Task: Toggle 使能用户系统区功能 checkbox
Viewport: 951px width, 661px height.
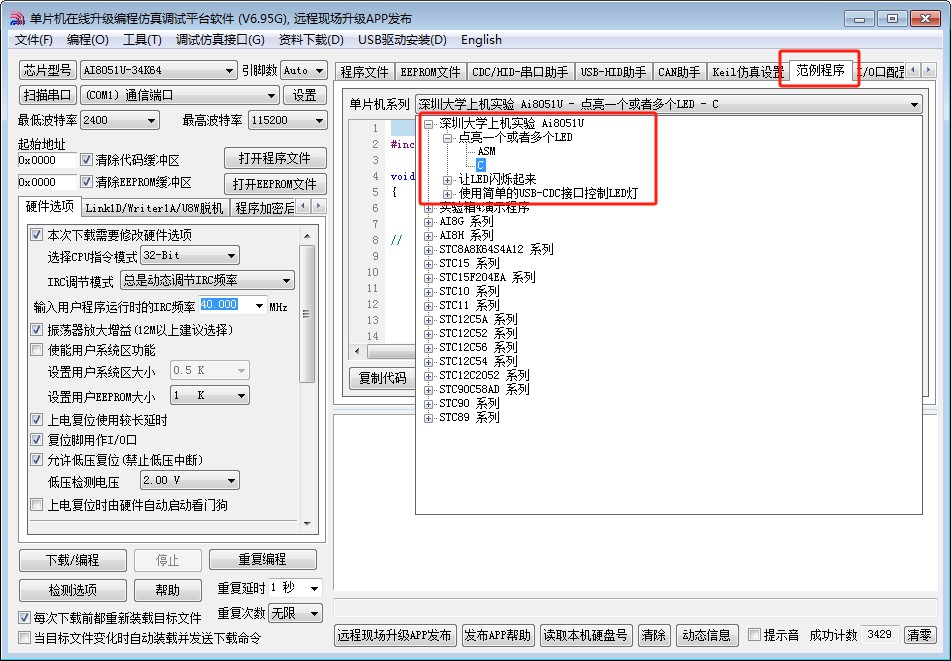Action: (37, 350)
